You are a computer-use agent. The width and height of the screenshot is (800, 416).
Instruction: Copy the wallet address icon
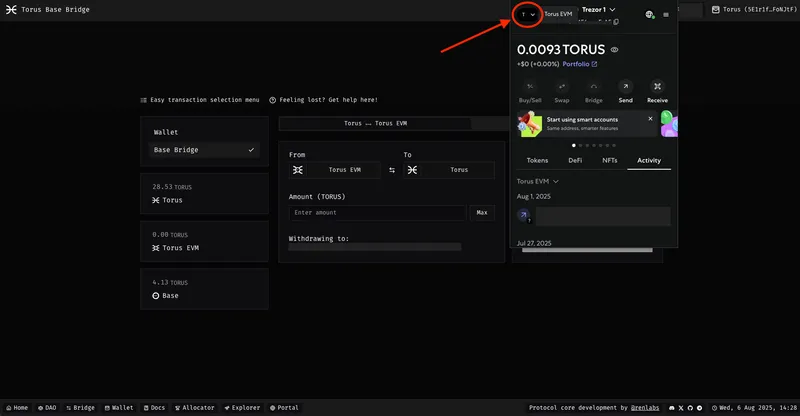click(616, 22)
